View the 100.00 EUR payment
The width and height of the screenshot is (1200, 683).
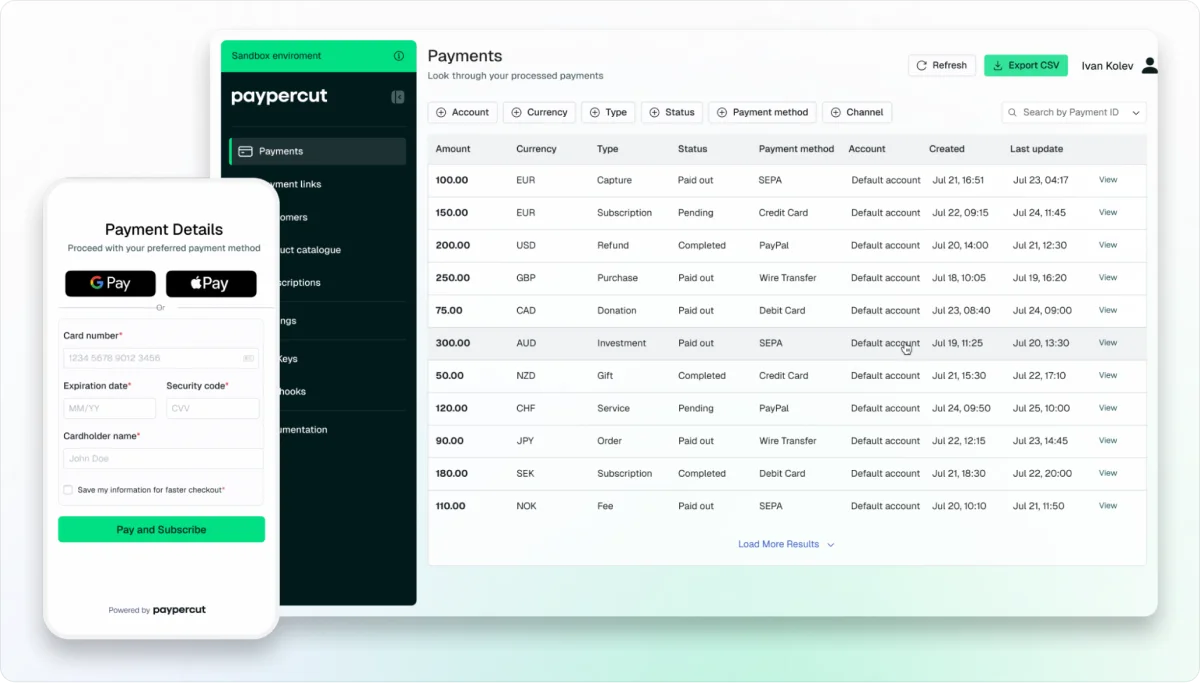pyautogui.click(x=1108, y=180)
